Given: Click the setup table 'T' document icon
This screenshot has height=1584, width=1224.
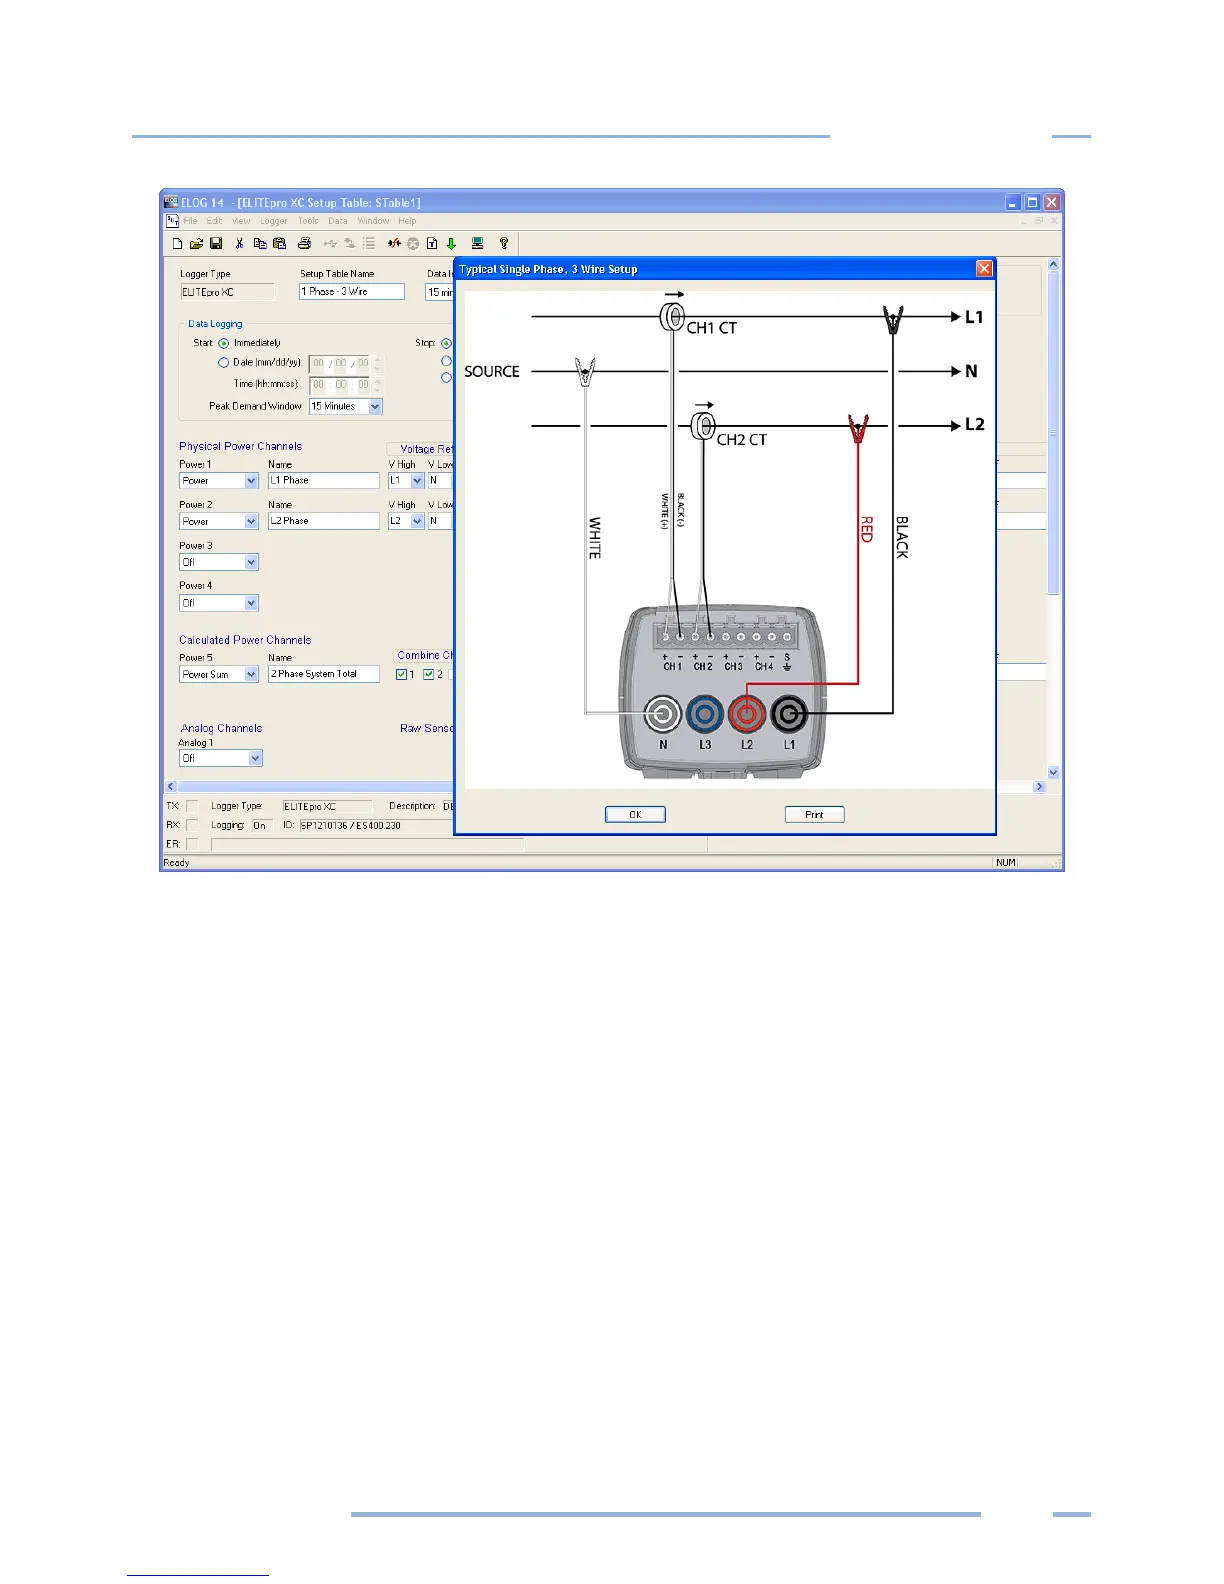Looking at the screenshot, I should point(432,243).
